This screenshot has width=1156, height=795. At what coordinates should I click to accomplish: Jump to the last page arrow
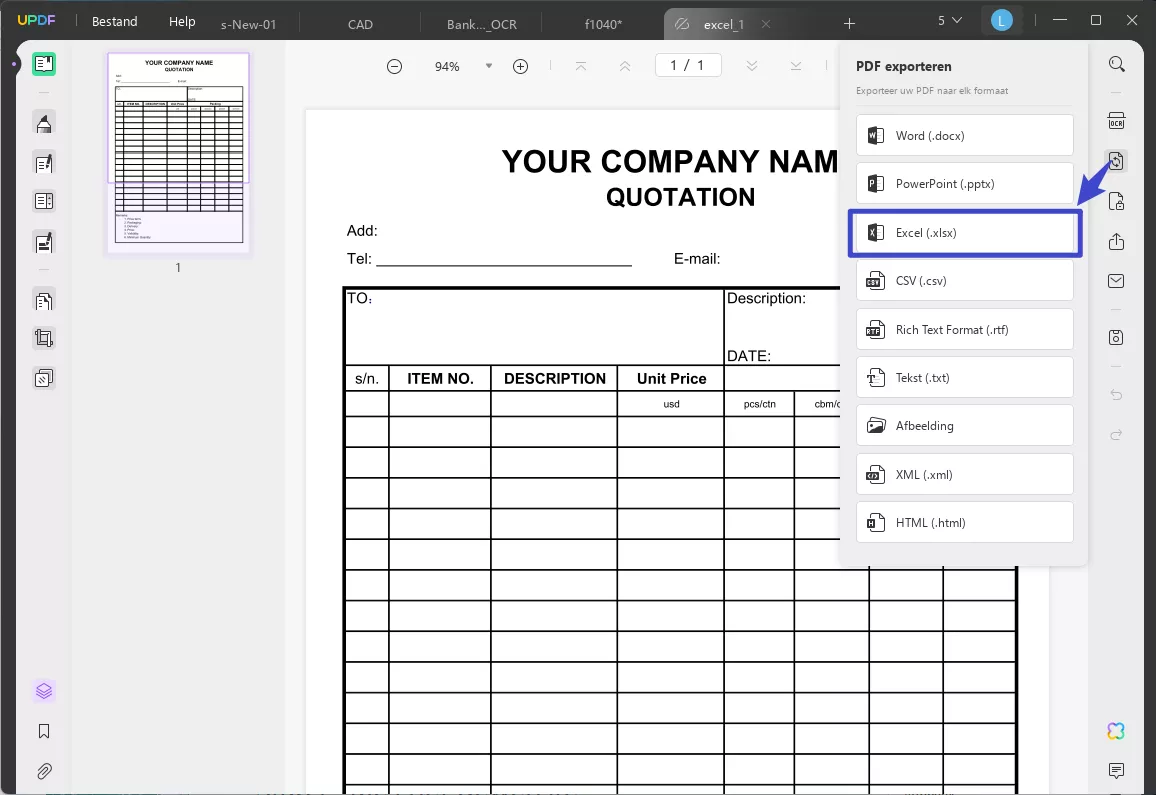(x=795, y=66)
